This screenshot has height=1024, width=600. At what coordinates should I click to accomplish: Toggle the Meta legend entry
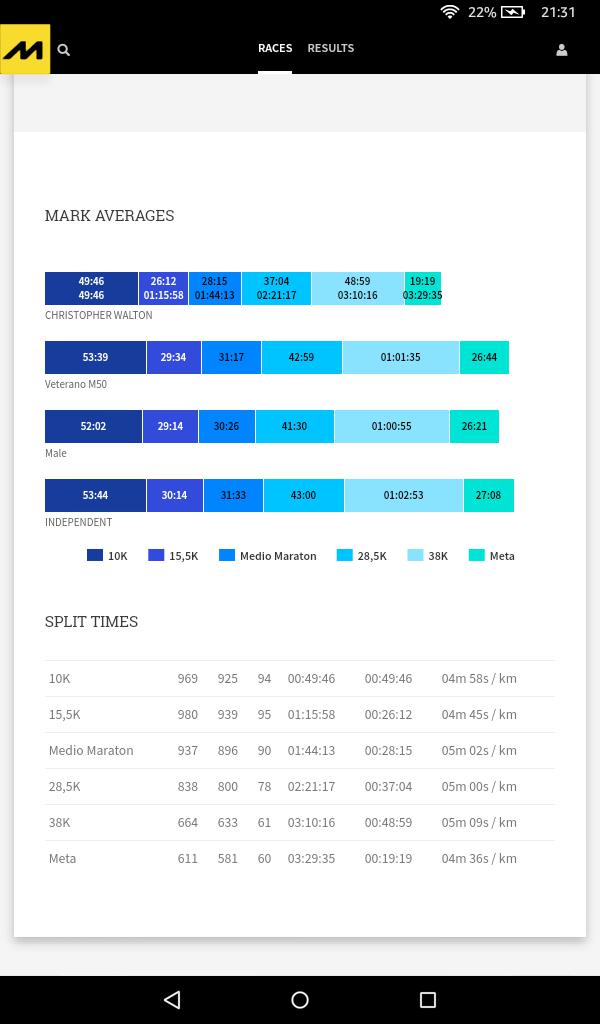tap(491, 556)
